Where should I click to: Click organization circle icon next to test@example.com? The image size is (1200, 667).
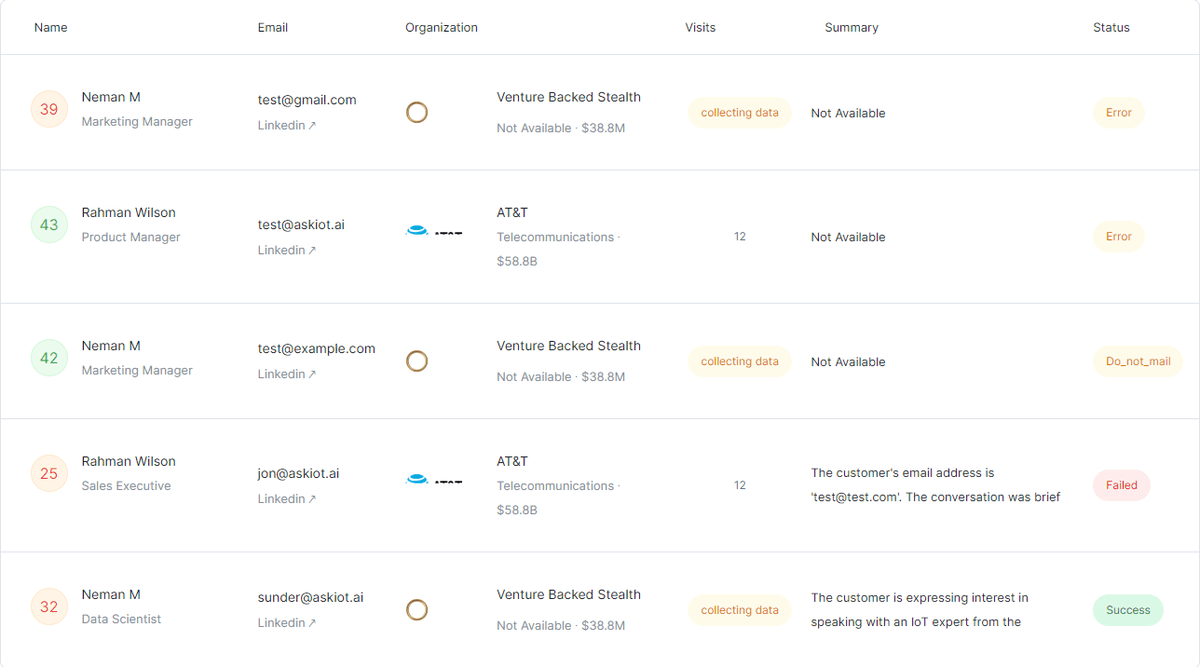click(417, 361)
